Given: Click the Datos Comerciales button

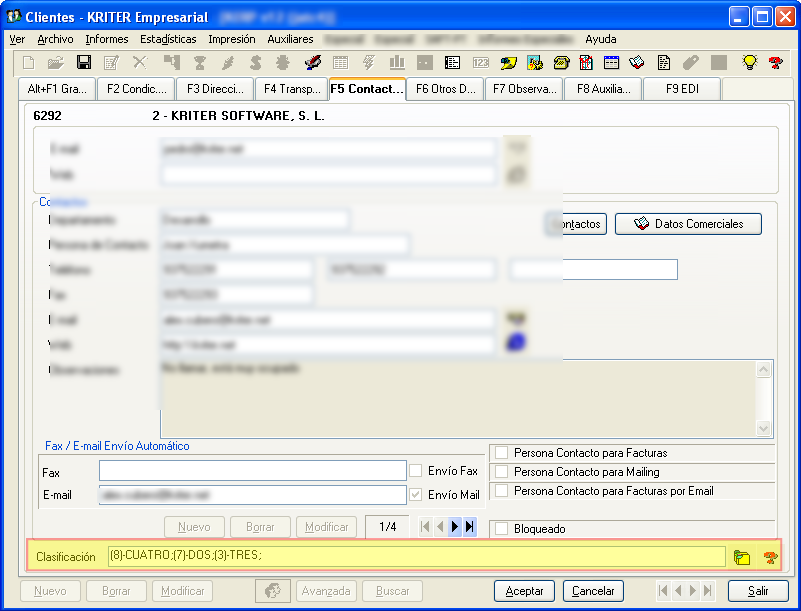Looking at the screenshot, I should (x=688, y=224).
